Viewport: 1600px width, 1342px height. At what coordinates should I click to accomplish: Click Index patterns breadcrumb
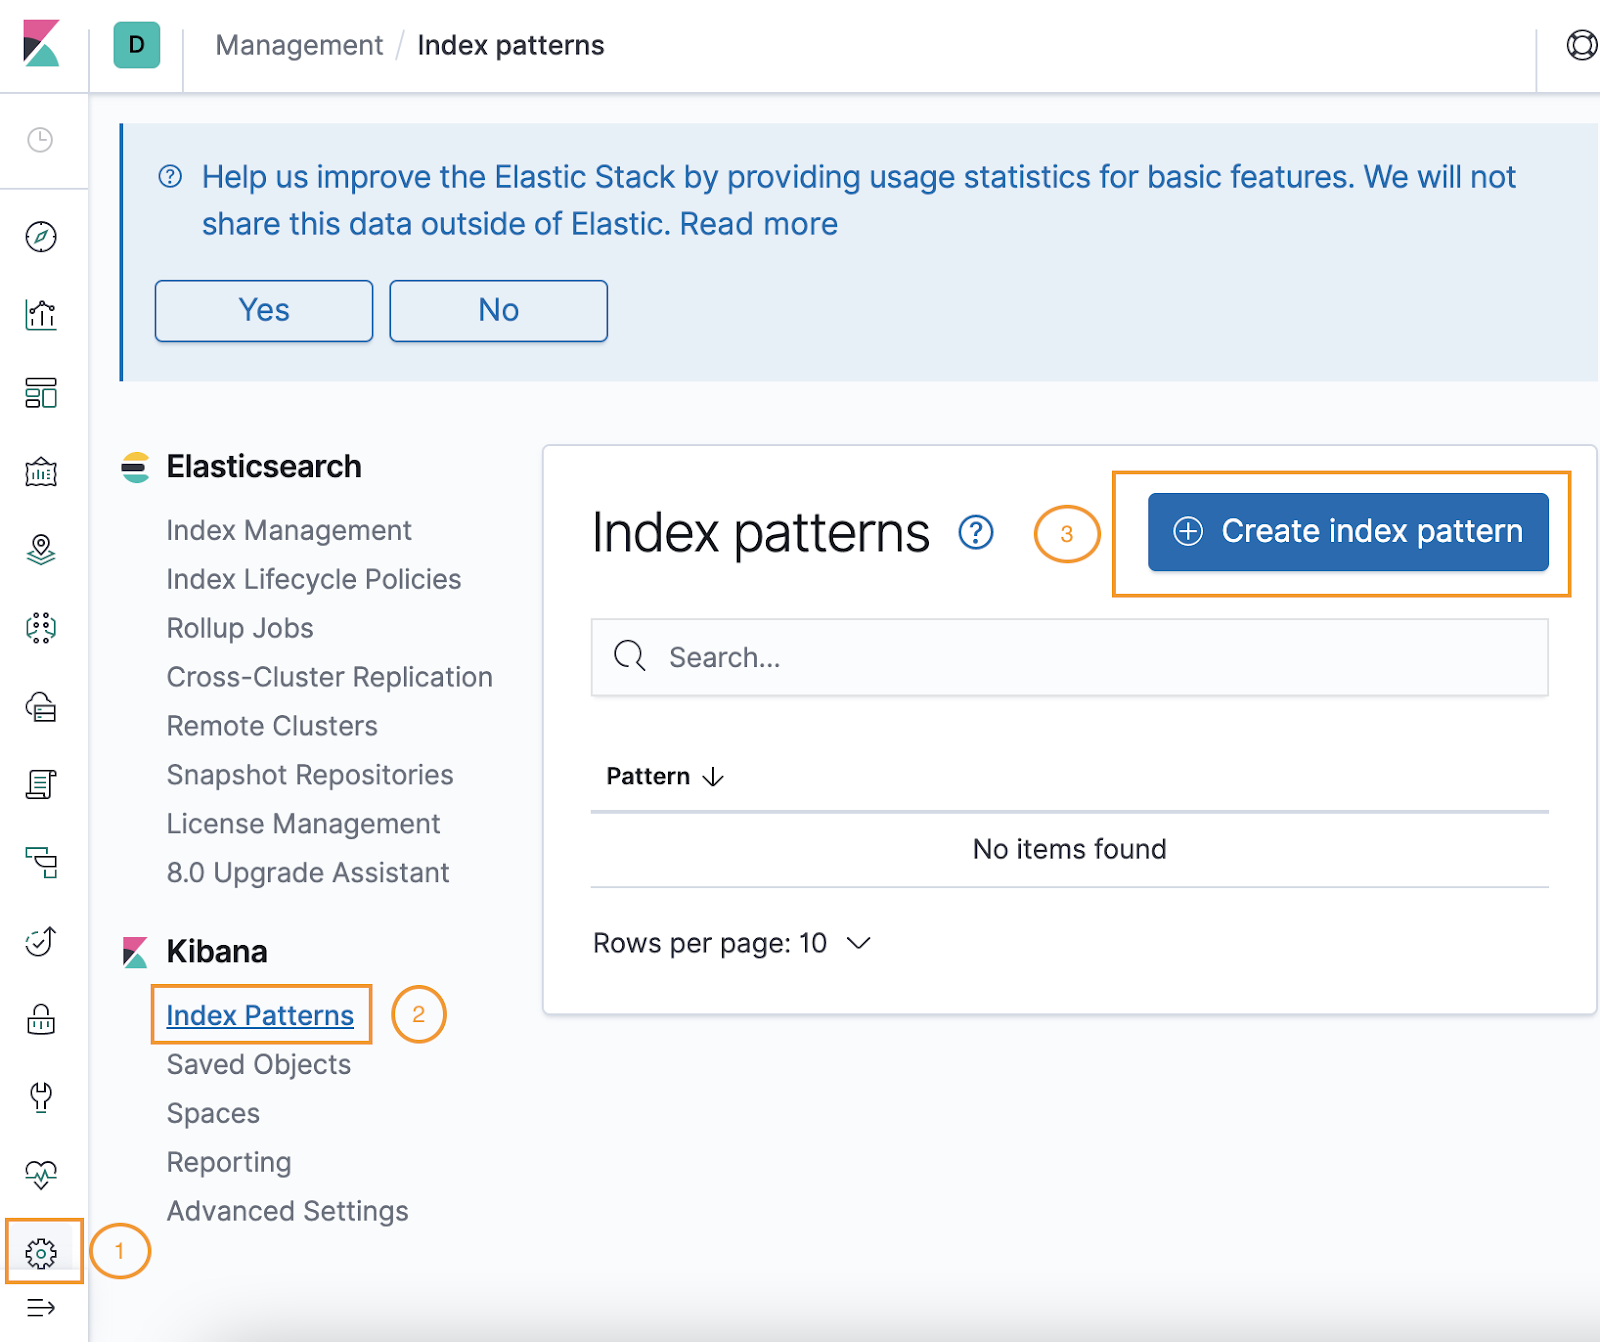(511, 45)
